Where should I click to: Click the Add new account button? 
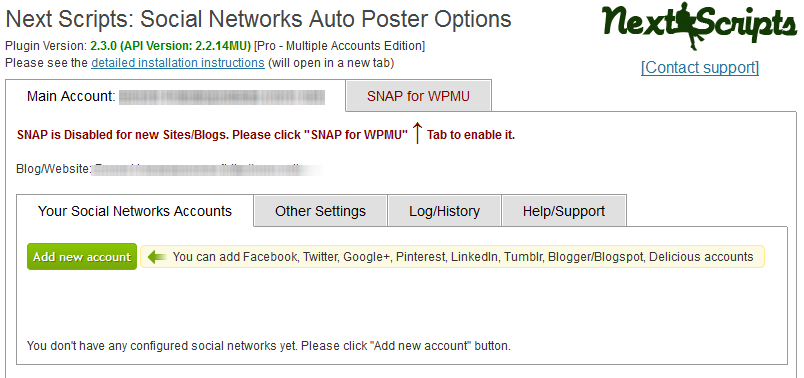coord(82,256)
